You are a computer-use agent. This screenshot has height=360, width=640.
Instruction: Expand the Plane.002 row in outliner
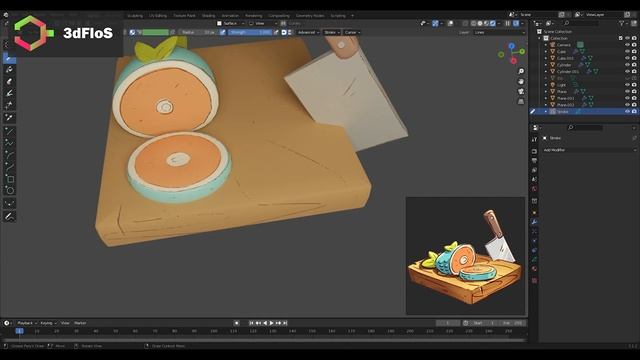(546, 105)
